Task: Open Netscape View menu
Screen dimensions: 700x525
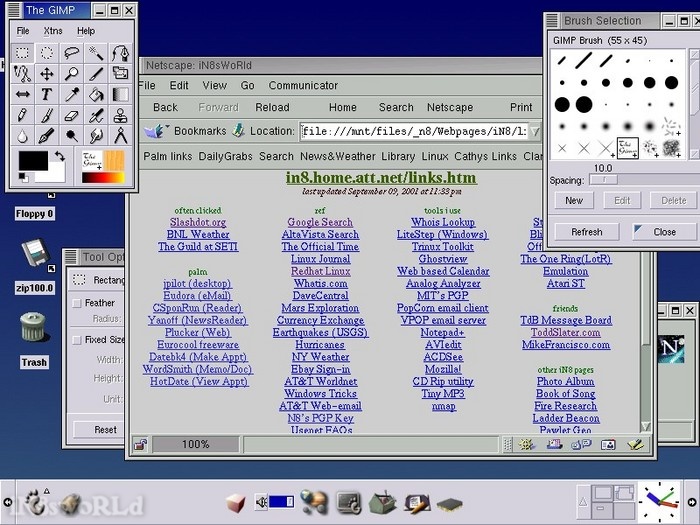Action: click(x=214, y=85)
